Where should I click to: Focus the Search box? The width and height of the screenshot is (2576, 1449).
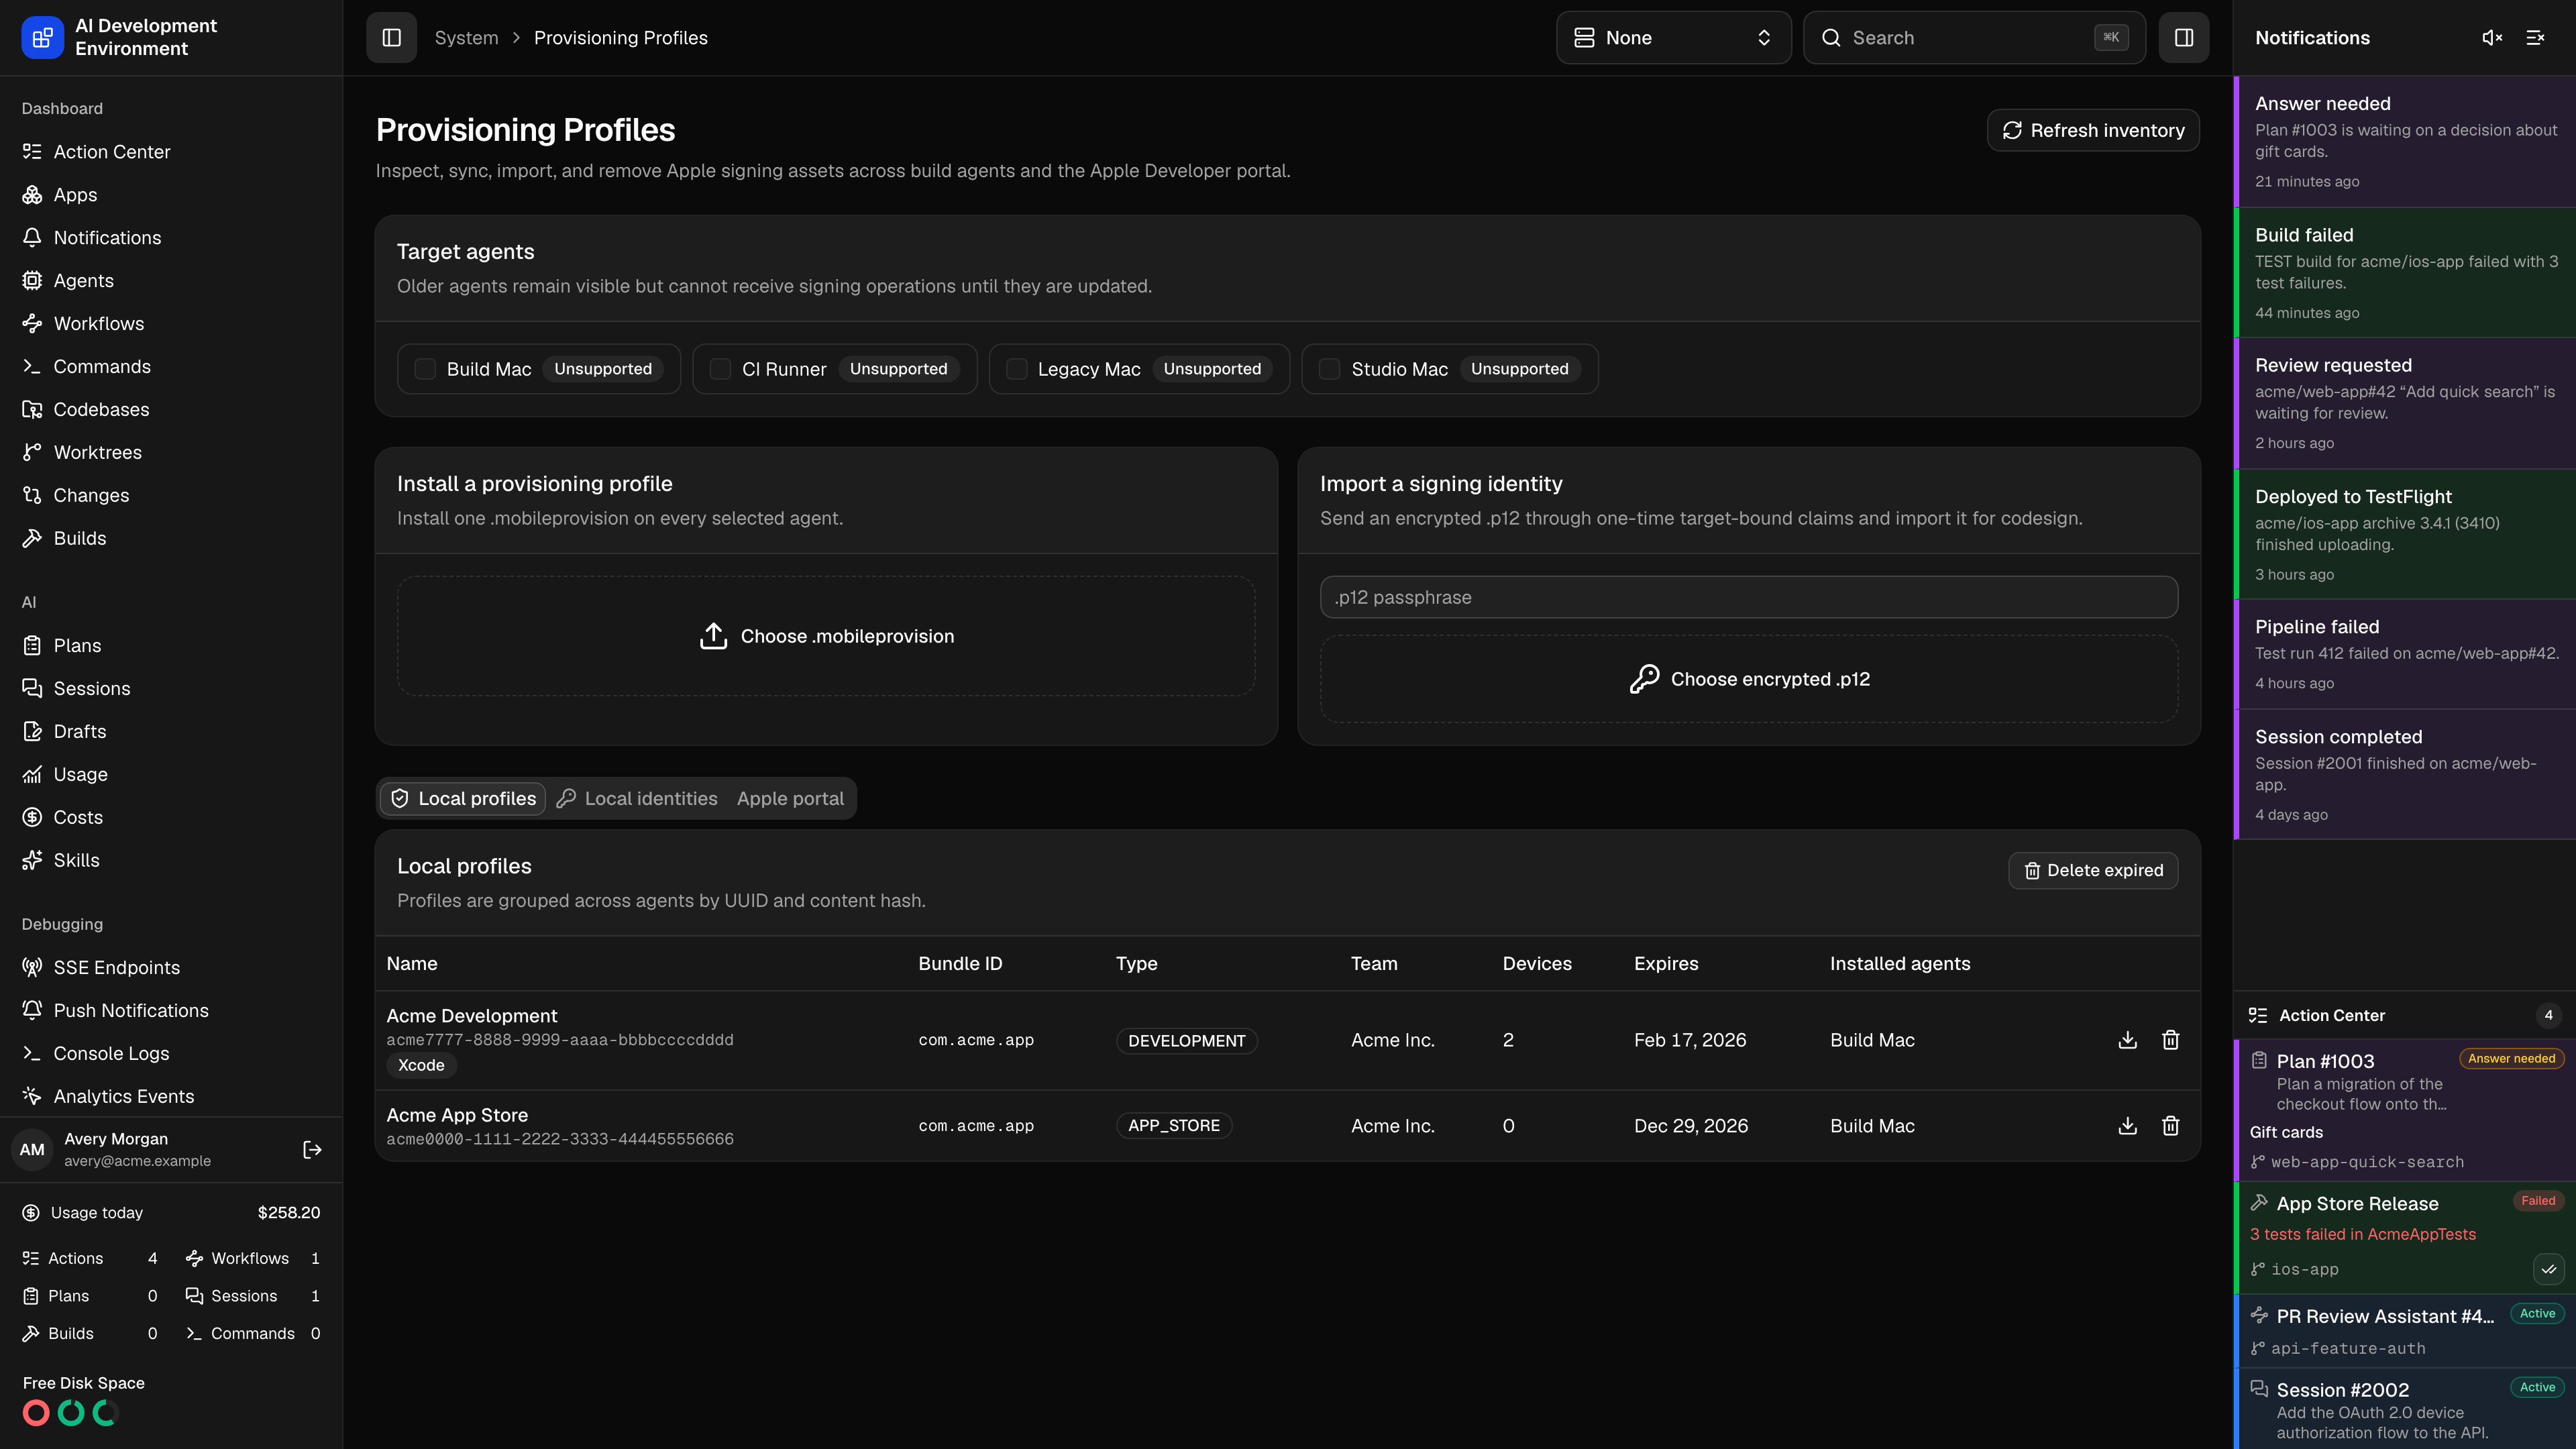1974,38
